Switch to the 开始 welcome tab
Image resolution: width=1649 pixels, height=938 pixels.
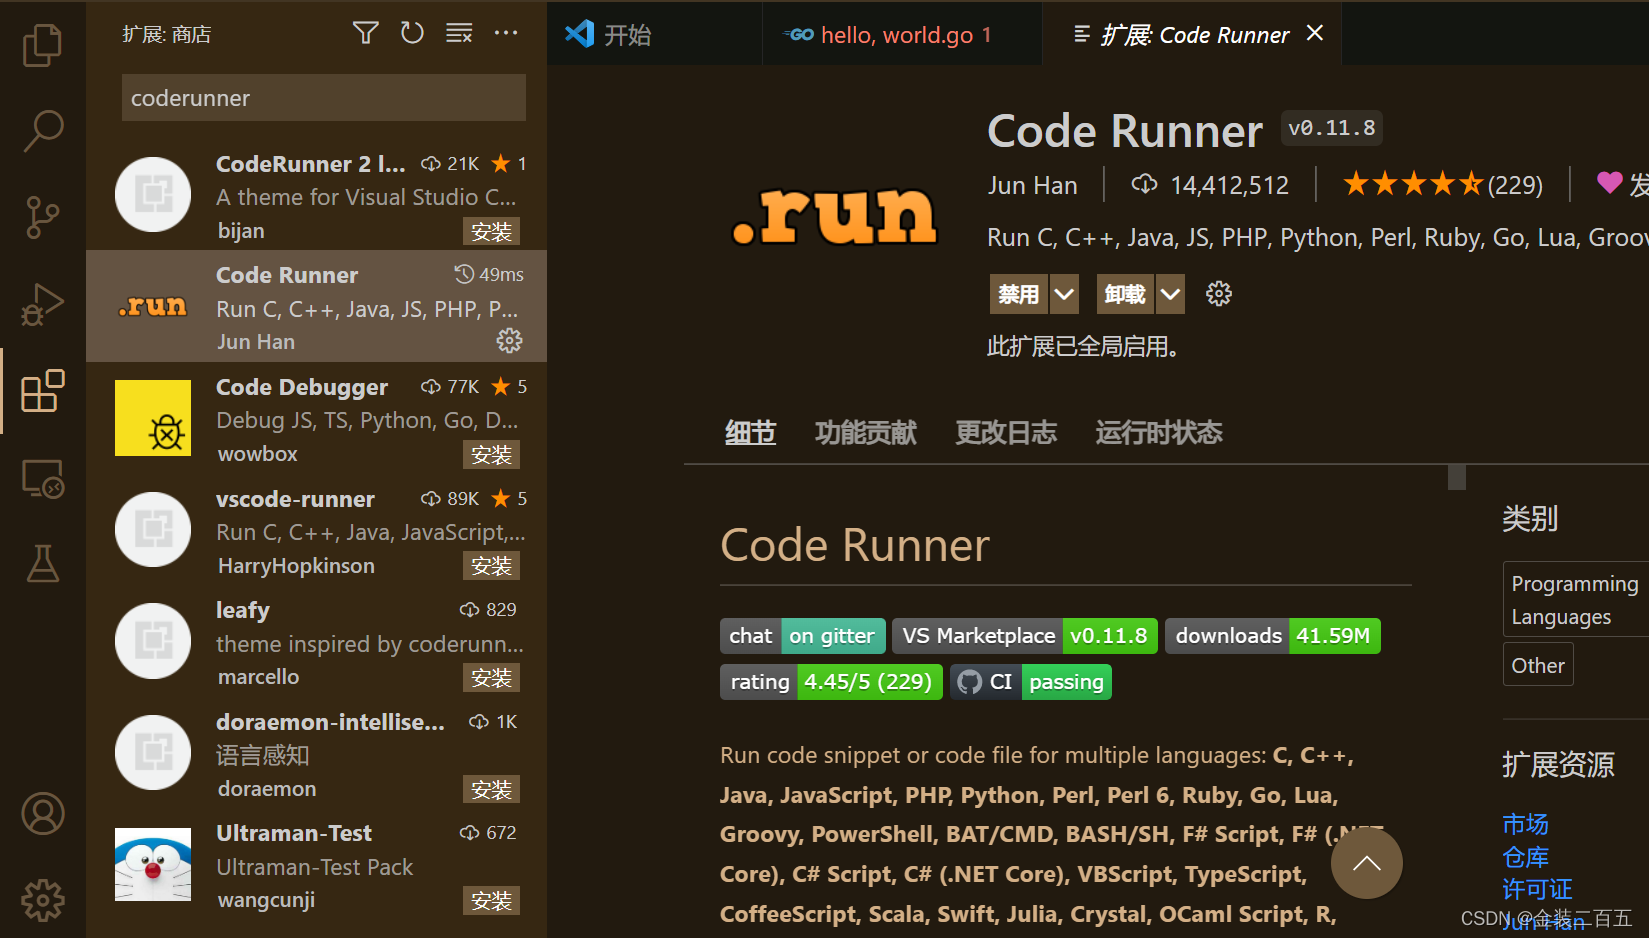pos(654,34)
